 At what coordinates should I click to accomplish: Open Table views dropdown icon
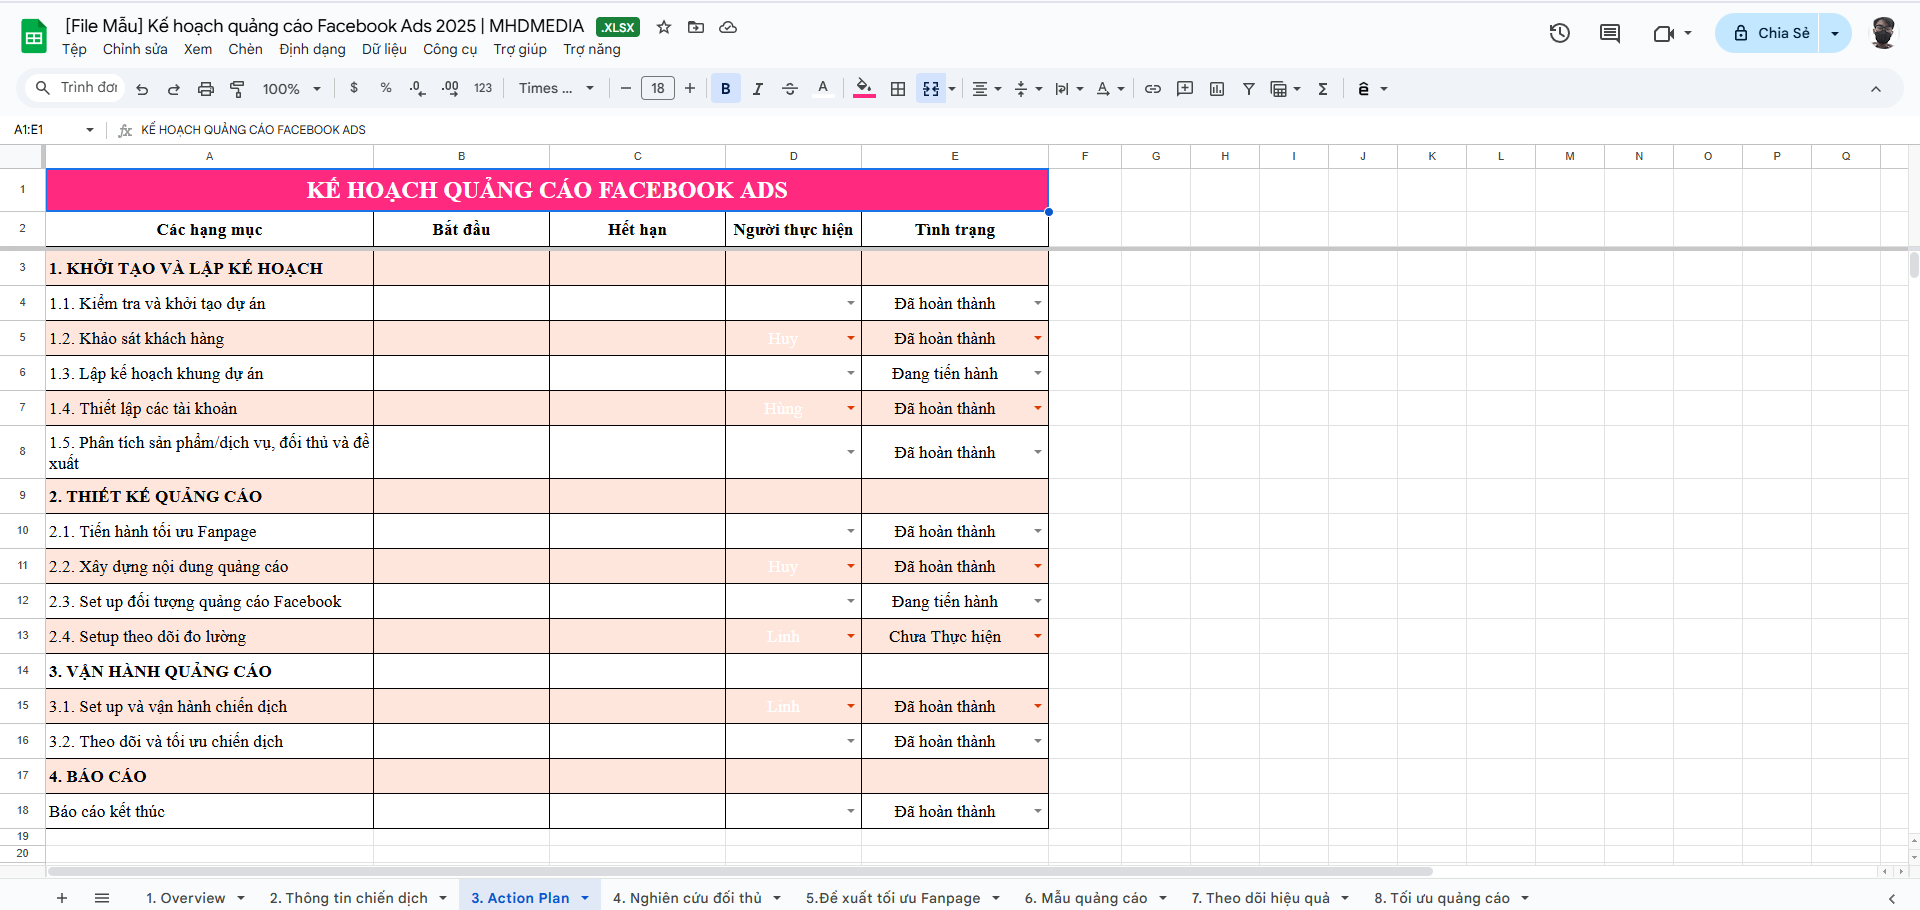[x=1285, y=89]
